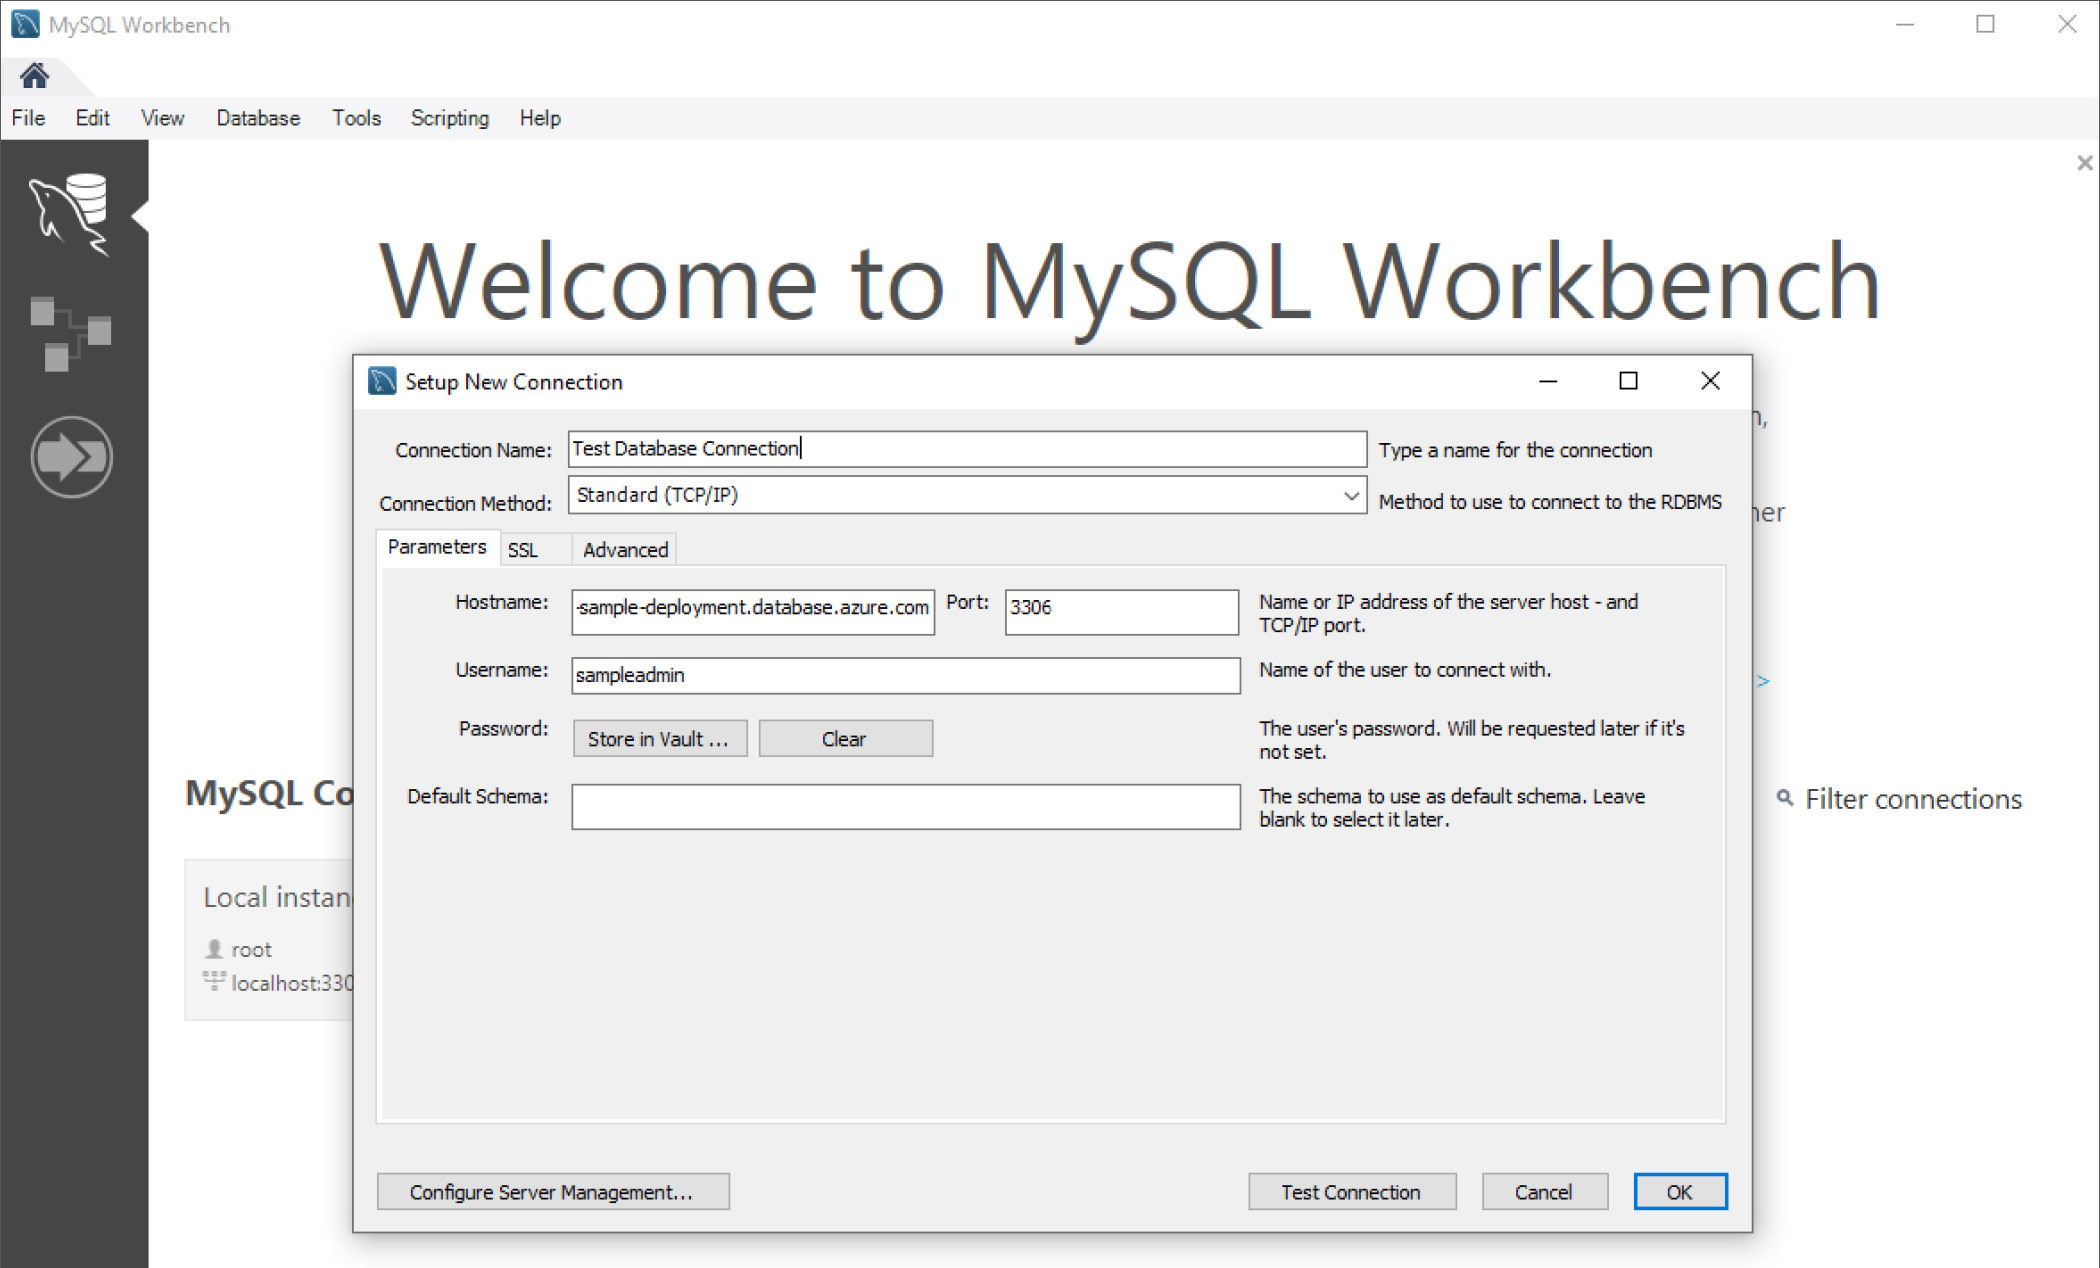Open the Help menu
2100x1268 pixels.
click(540, 118)
